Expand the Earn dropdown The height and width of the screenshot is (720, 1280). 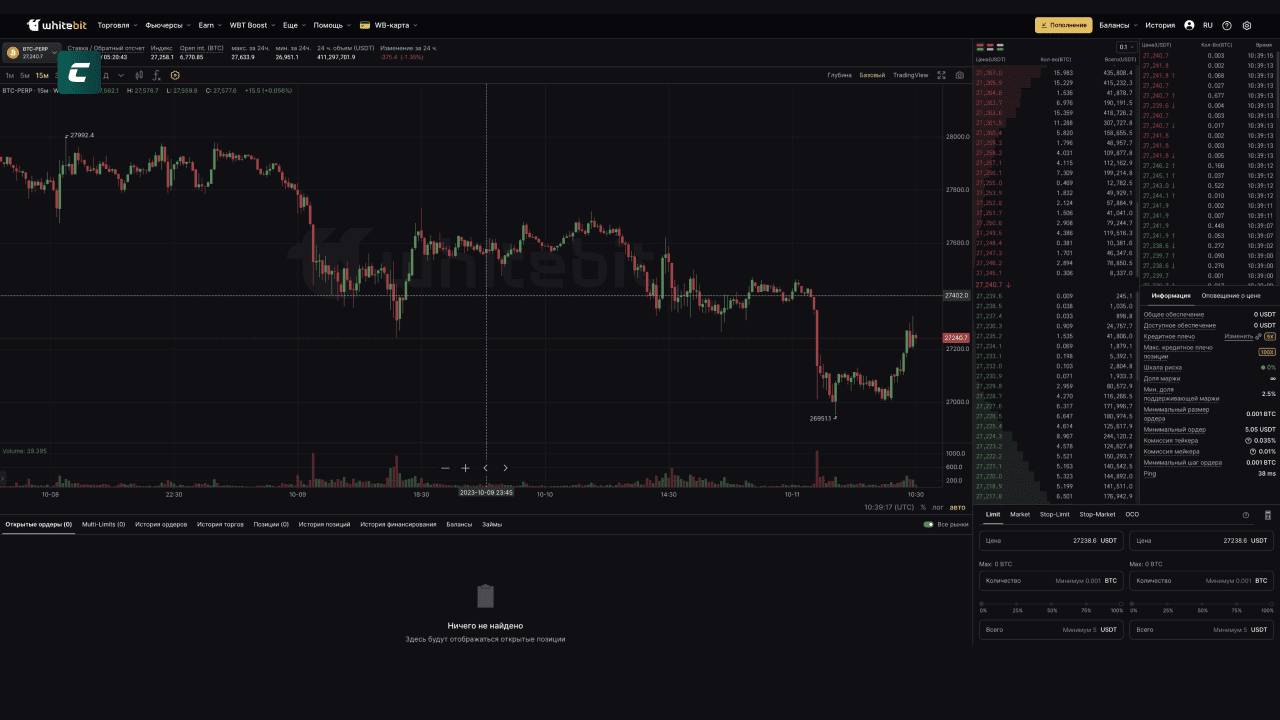point(210,25)
